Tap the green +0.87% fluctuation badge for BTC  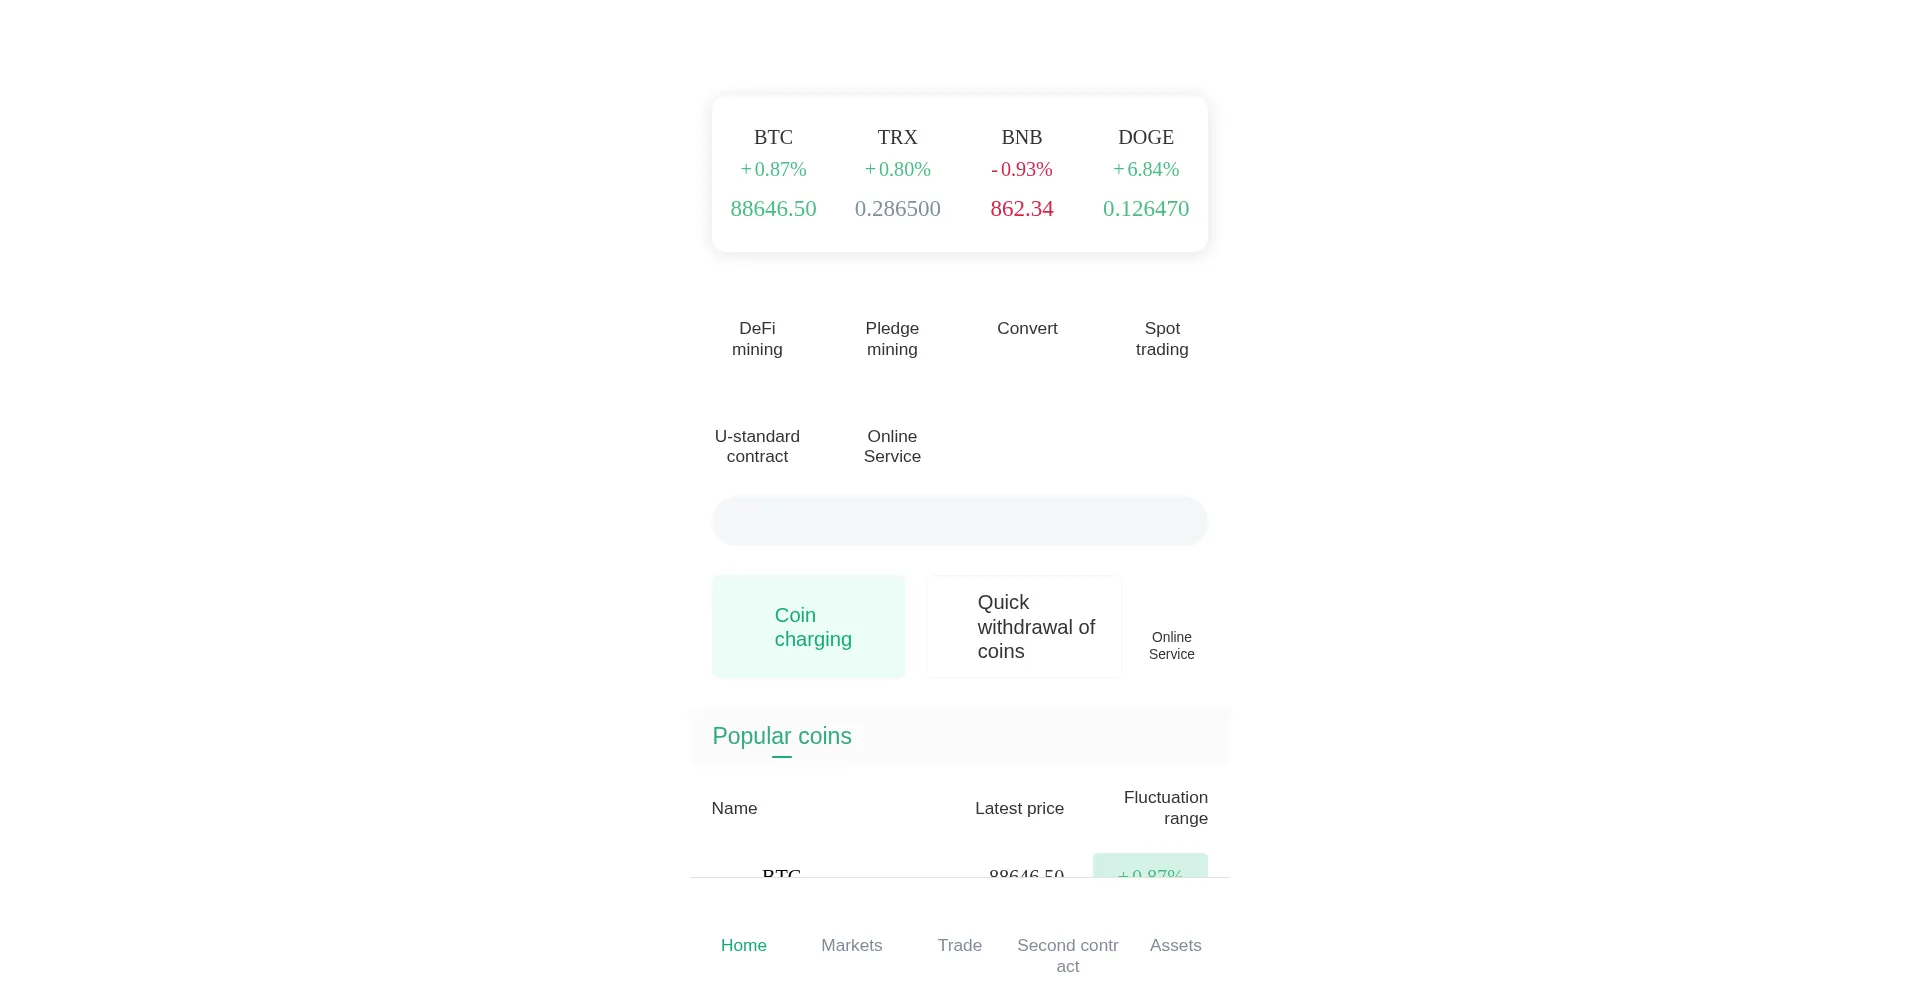pyautogui.click(x=1149, y=875)
